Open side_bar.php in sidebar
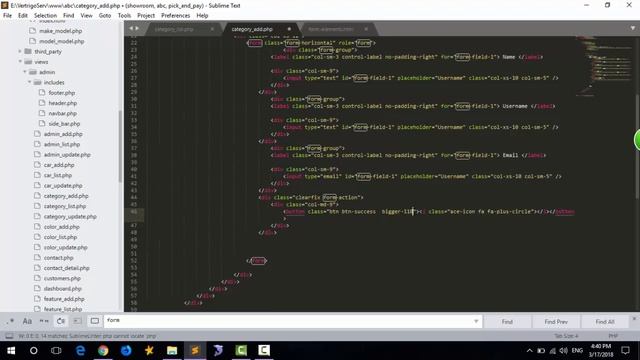The height and width of the screenshot is (360, 640). pyautogui.click(x=64, y=123)
